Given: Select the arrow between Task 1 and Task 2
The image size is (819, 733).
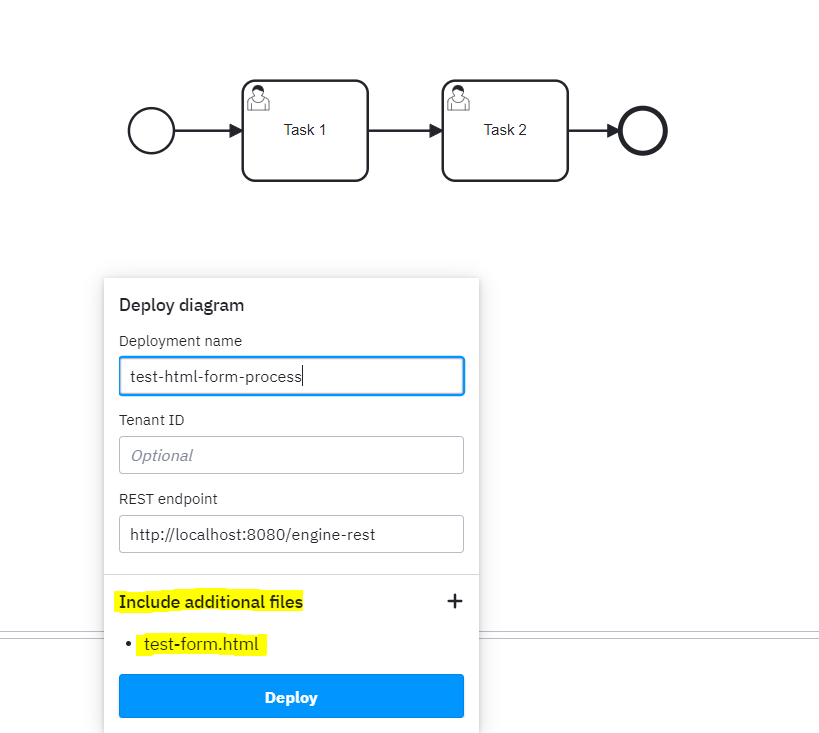Looking at the screenshot, I should tap(405, 131).
